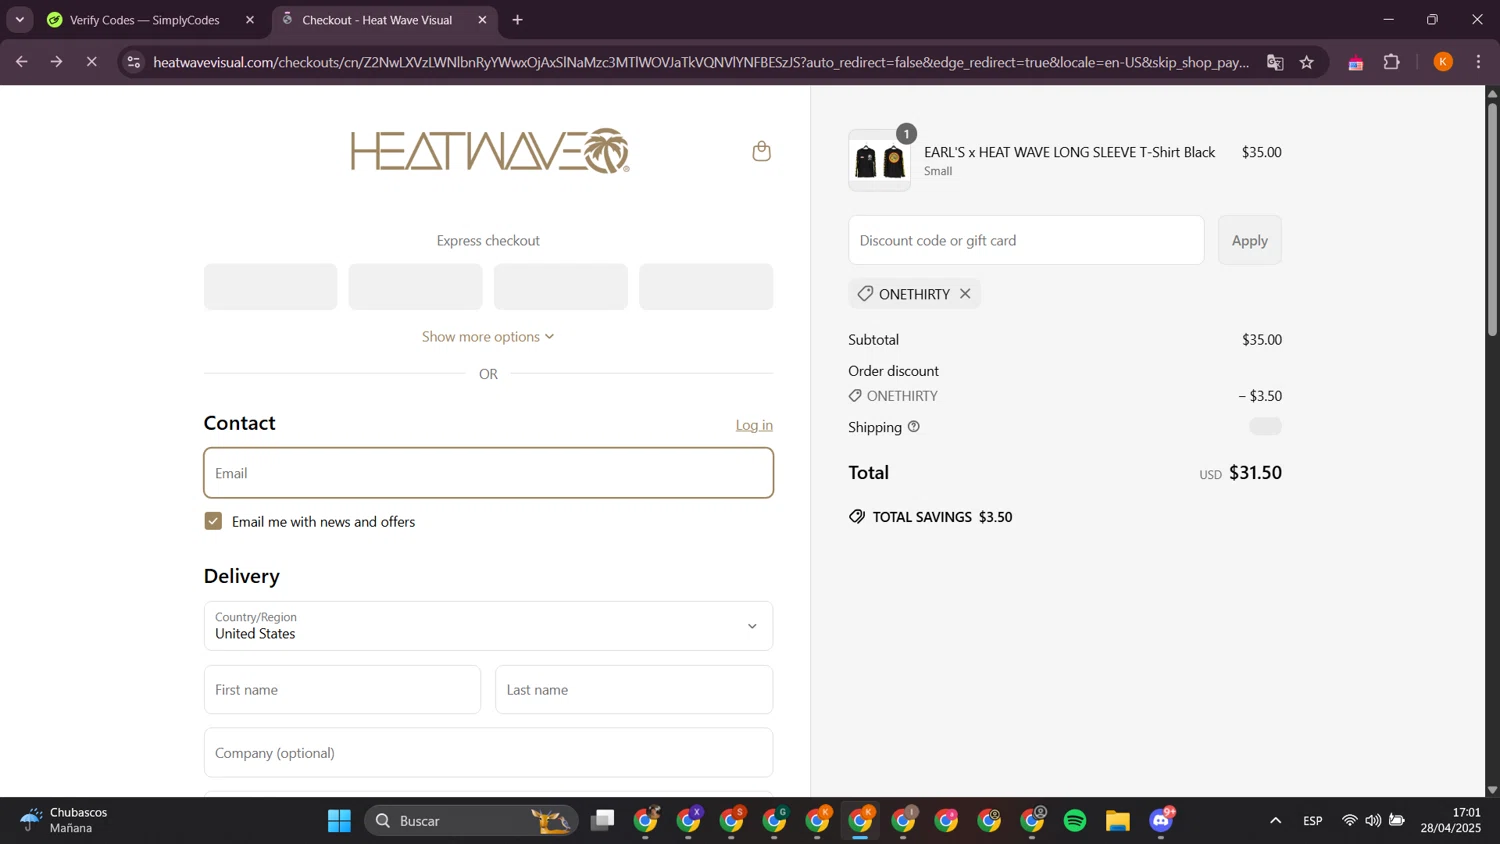Click the fourth express checkout button

click(x=706, y=287)
